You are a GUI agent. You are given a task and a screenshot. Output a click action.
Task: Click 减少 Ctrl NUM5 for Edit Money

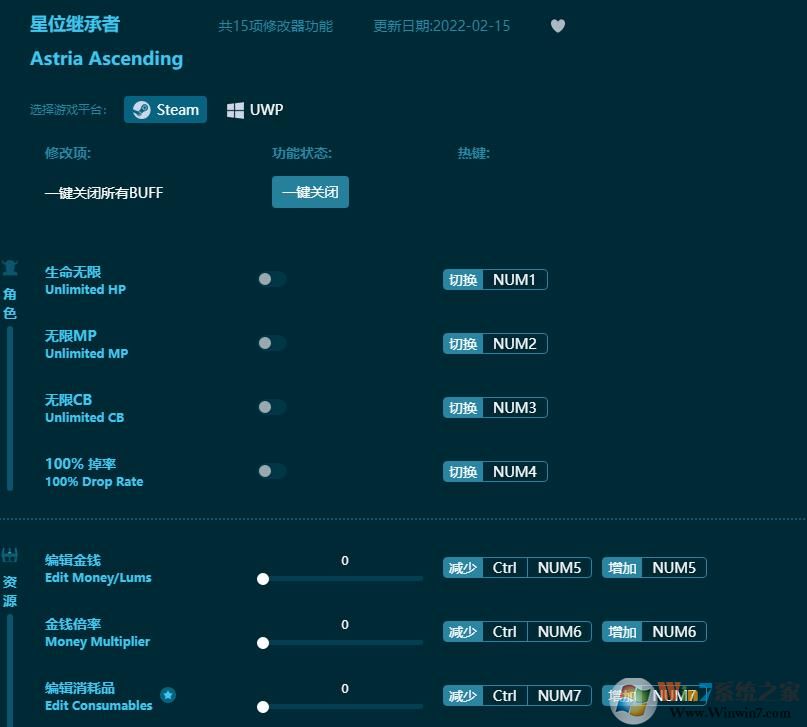(516, 567)
